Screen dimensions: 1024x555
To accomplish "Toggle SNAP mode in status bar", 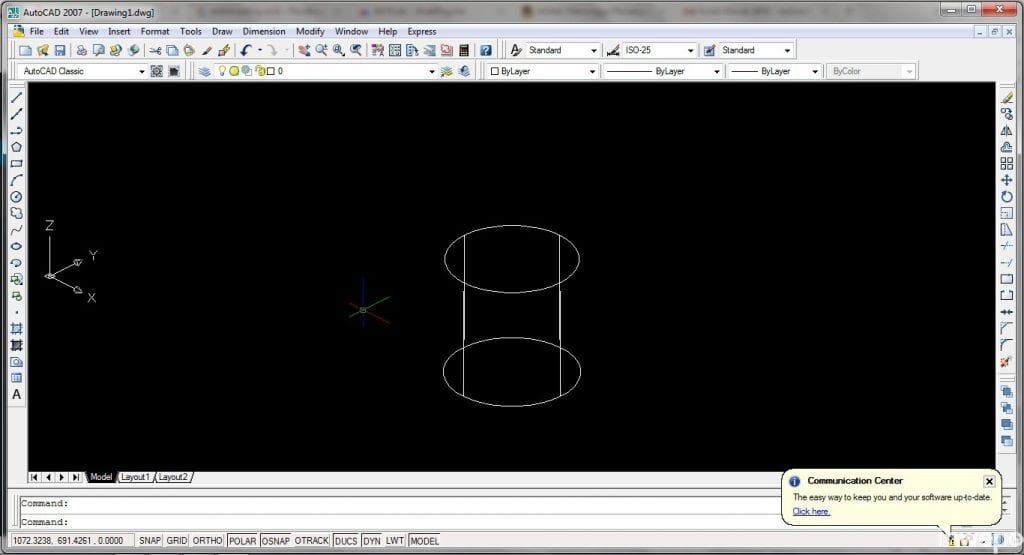I will coord(149,541).
